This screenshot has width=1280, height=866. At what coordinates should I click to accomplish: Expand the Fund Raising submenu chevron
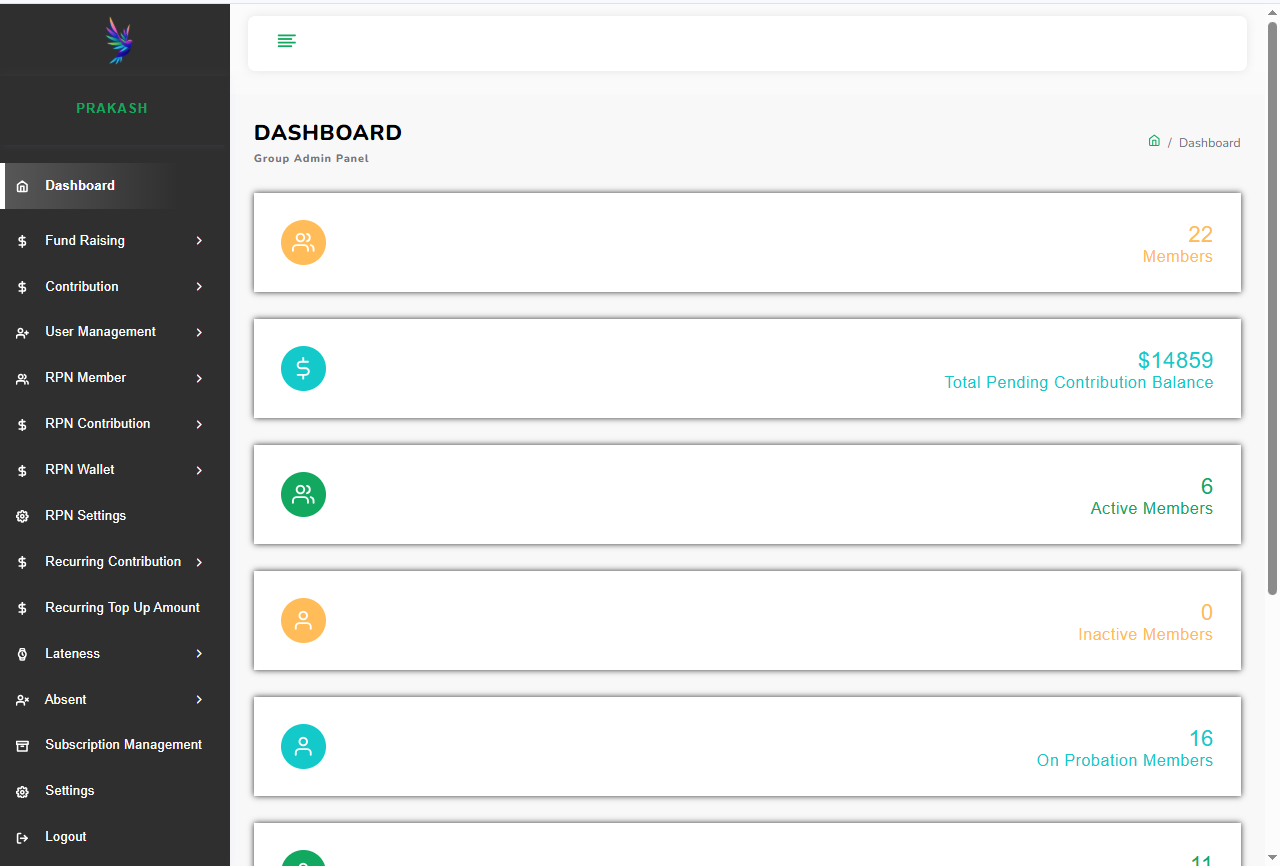(199, 241)
